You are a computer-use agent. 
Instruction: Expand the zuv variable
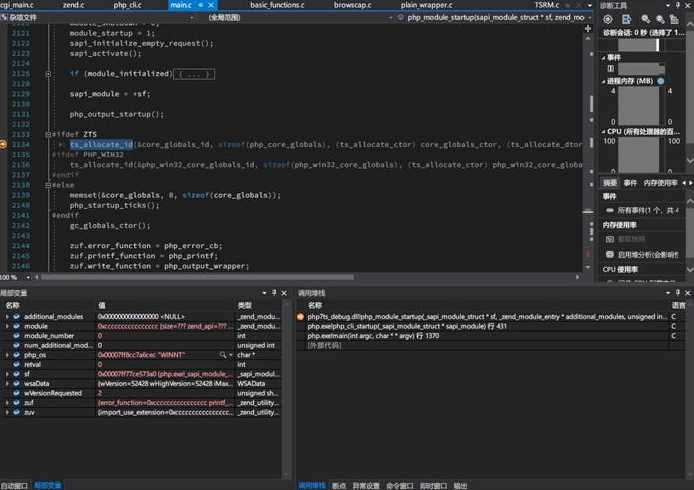tap(7, 413)
